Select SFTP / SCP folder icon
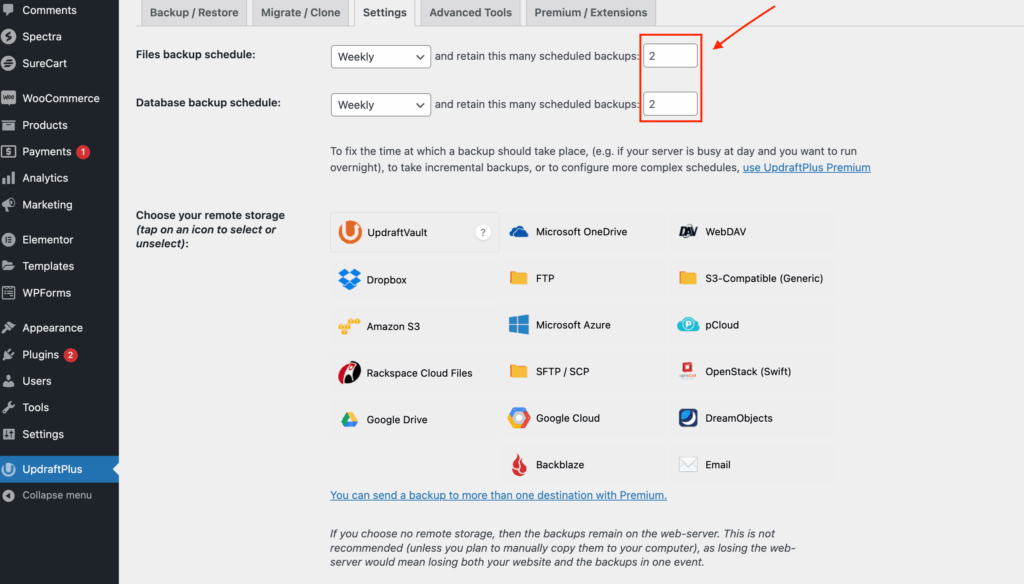The height and width of the screenshot is (584, 1024). tap(519, 371)
